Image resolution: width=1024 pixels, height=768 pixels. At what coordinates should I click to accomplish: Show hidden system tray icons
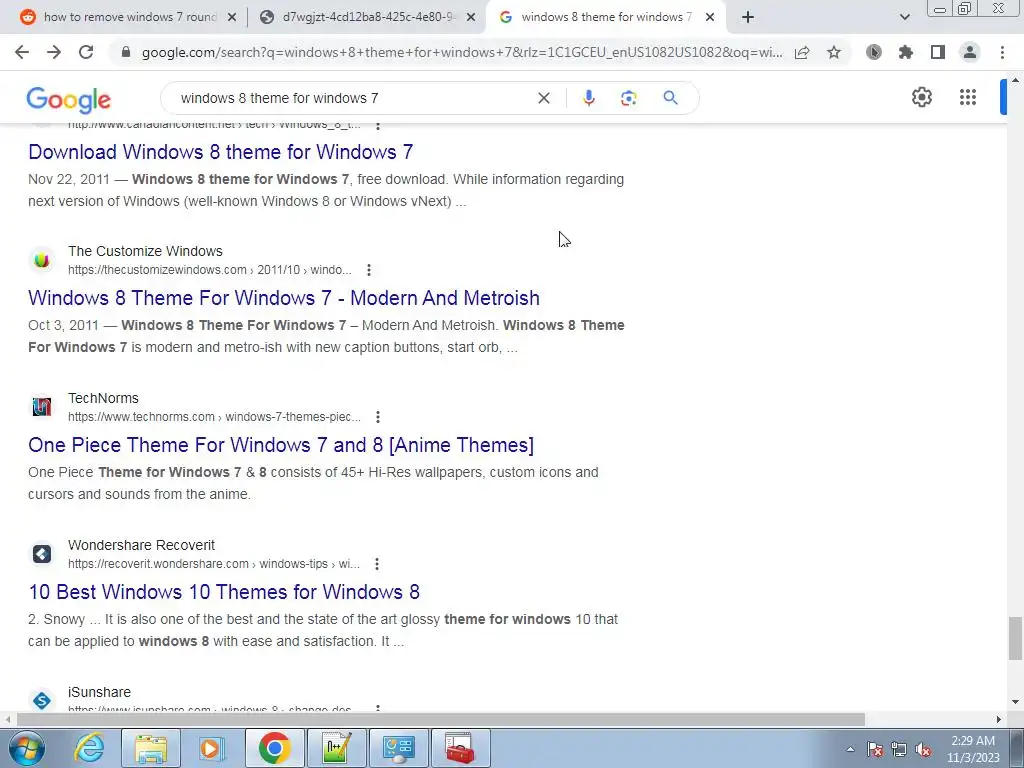tap(850, 750)
